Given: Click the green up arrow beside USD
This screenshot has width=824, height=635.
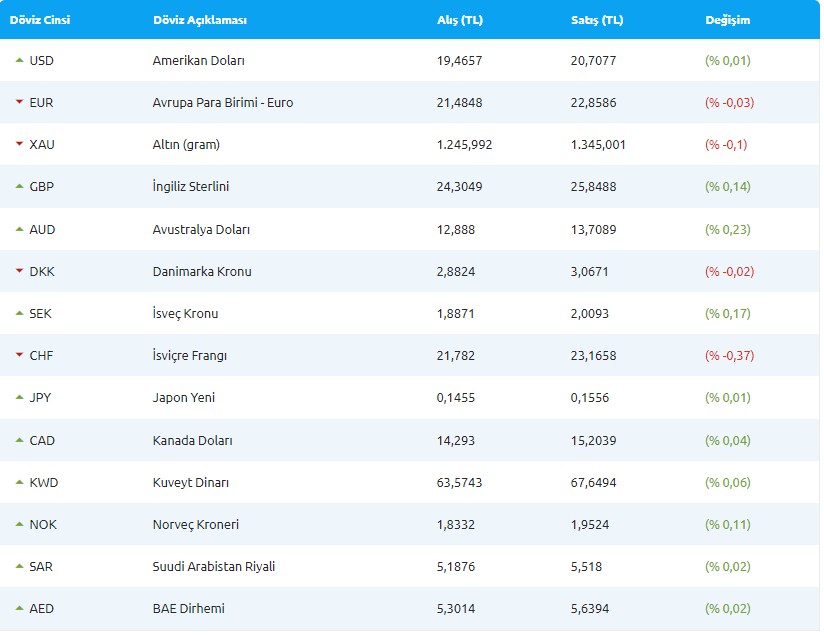Looking at the screenshot, I should coord(19,60).
